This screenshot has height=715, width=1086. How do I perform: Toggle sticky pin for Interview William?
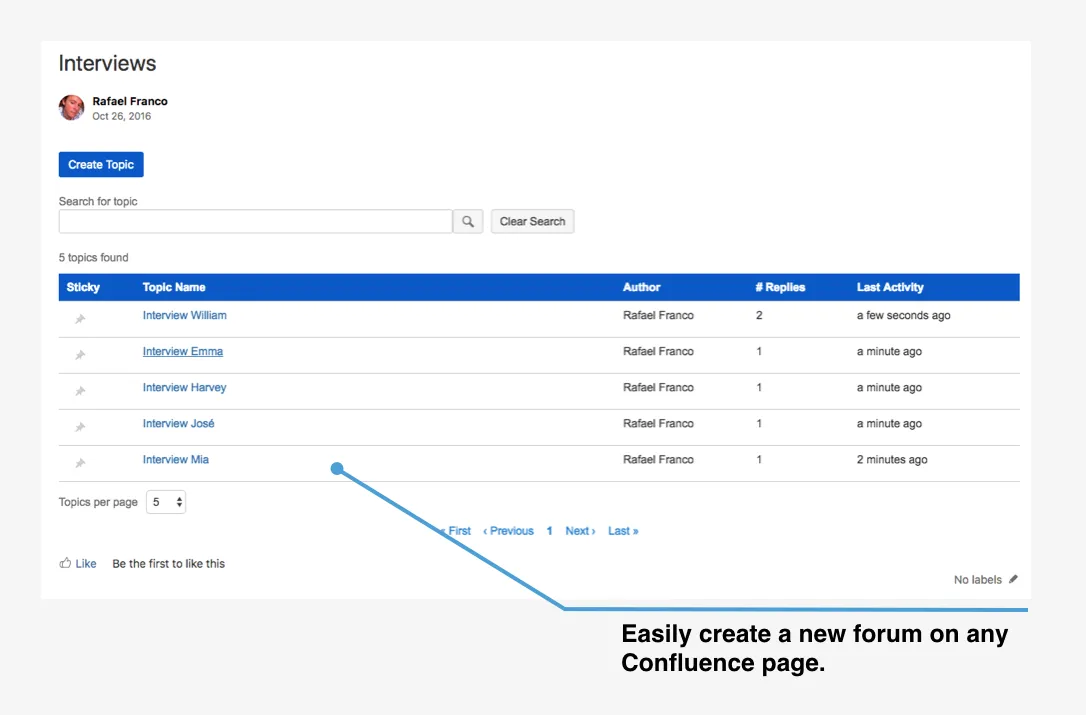point(80,319)
